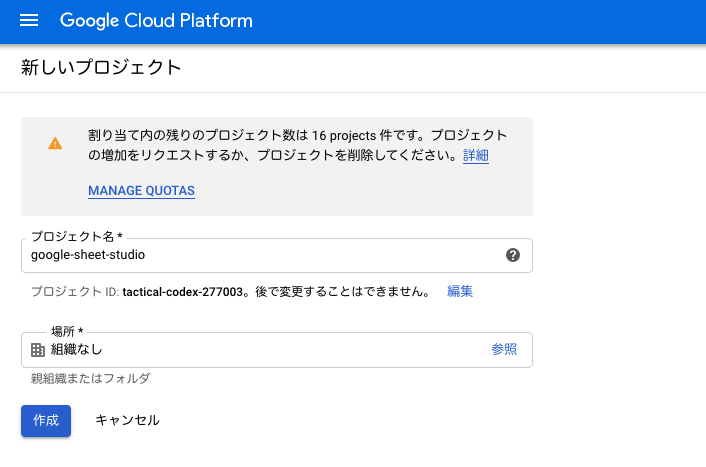Screen dimensions: 706x467
Task: Focus the プロジェクト名 input field
Action: [x=276, y=255]
